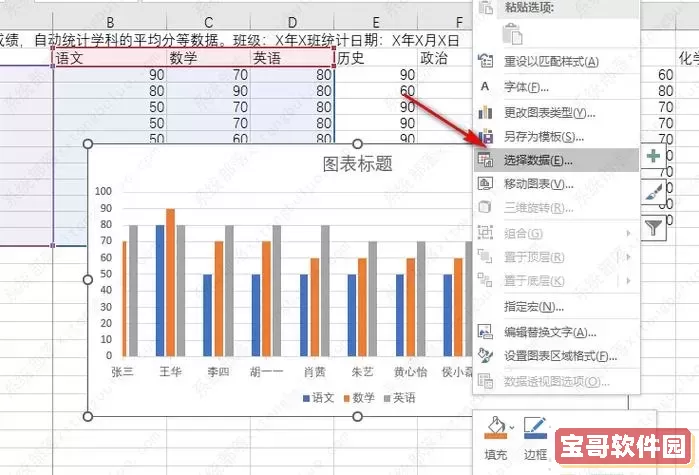
Task: Click the 语文 legend entry
Action: point(318,397)
